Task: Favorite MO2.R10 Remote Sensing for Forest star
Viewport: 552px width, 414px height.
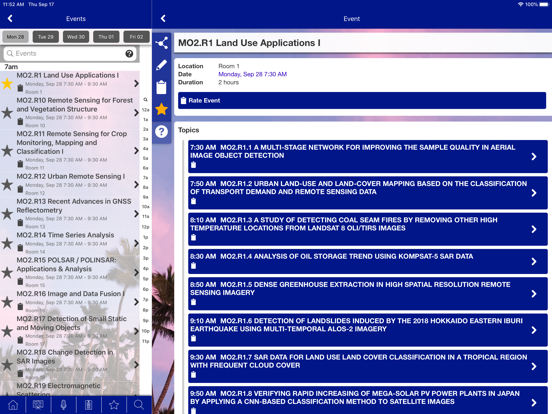Action: 7,113
